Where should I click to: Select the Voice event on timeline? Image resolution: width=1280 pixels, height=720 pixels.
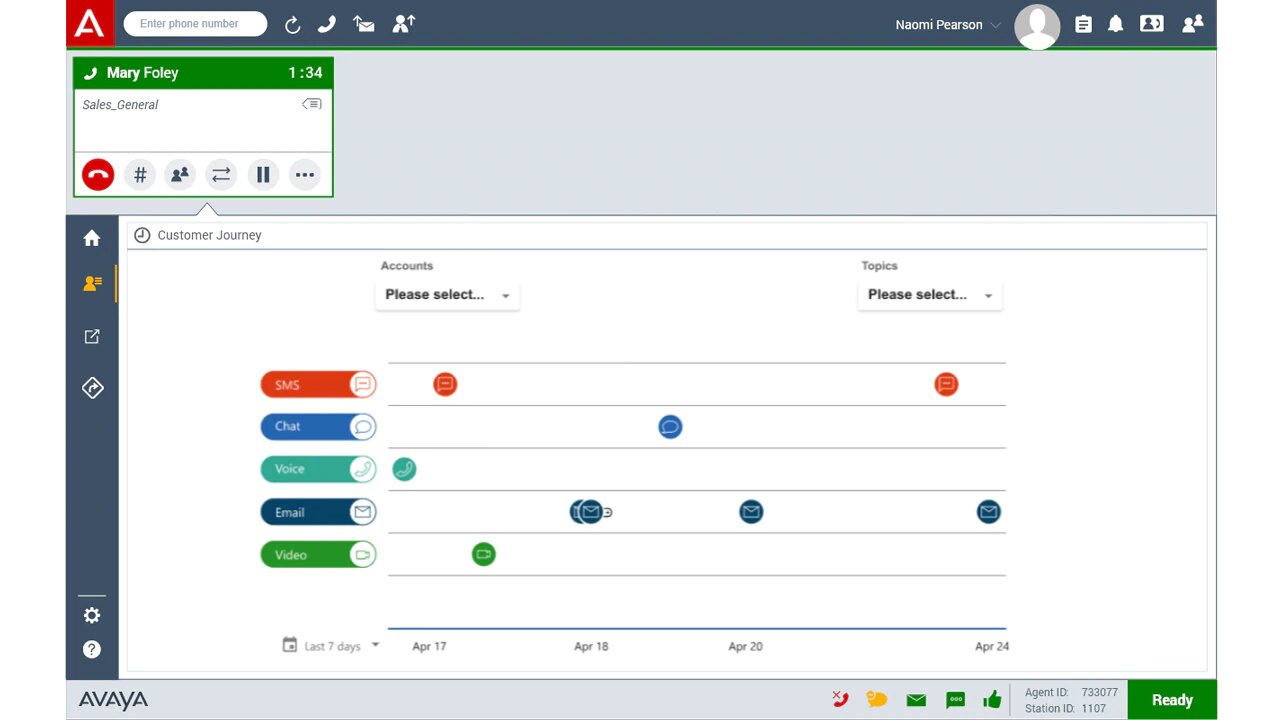pyautogui.click(x=404, y=469)
